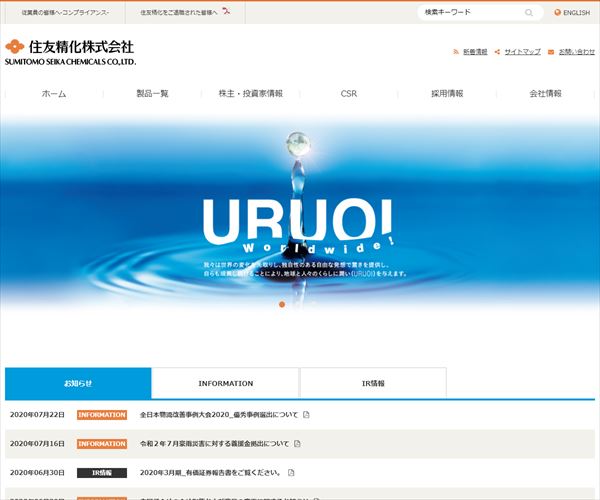The width and height of the screenshot is (600, 500).
Task: Open the 会社情報 navigation menu
Action: click(x=545, y=93)
